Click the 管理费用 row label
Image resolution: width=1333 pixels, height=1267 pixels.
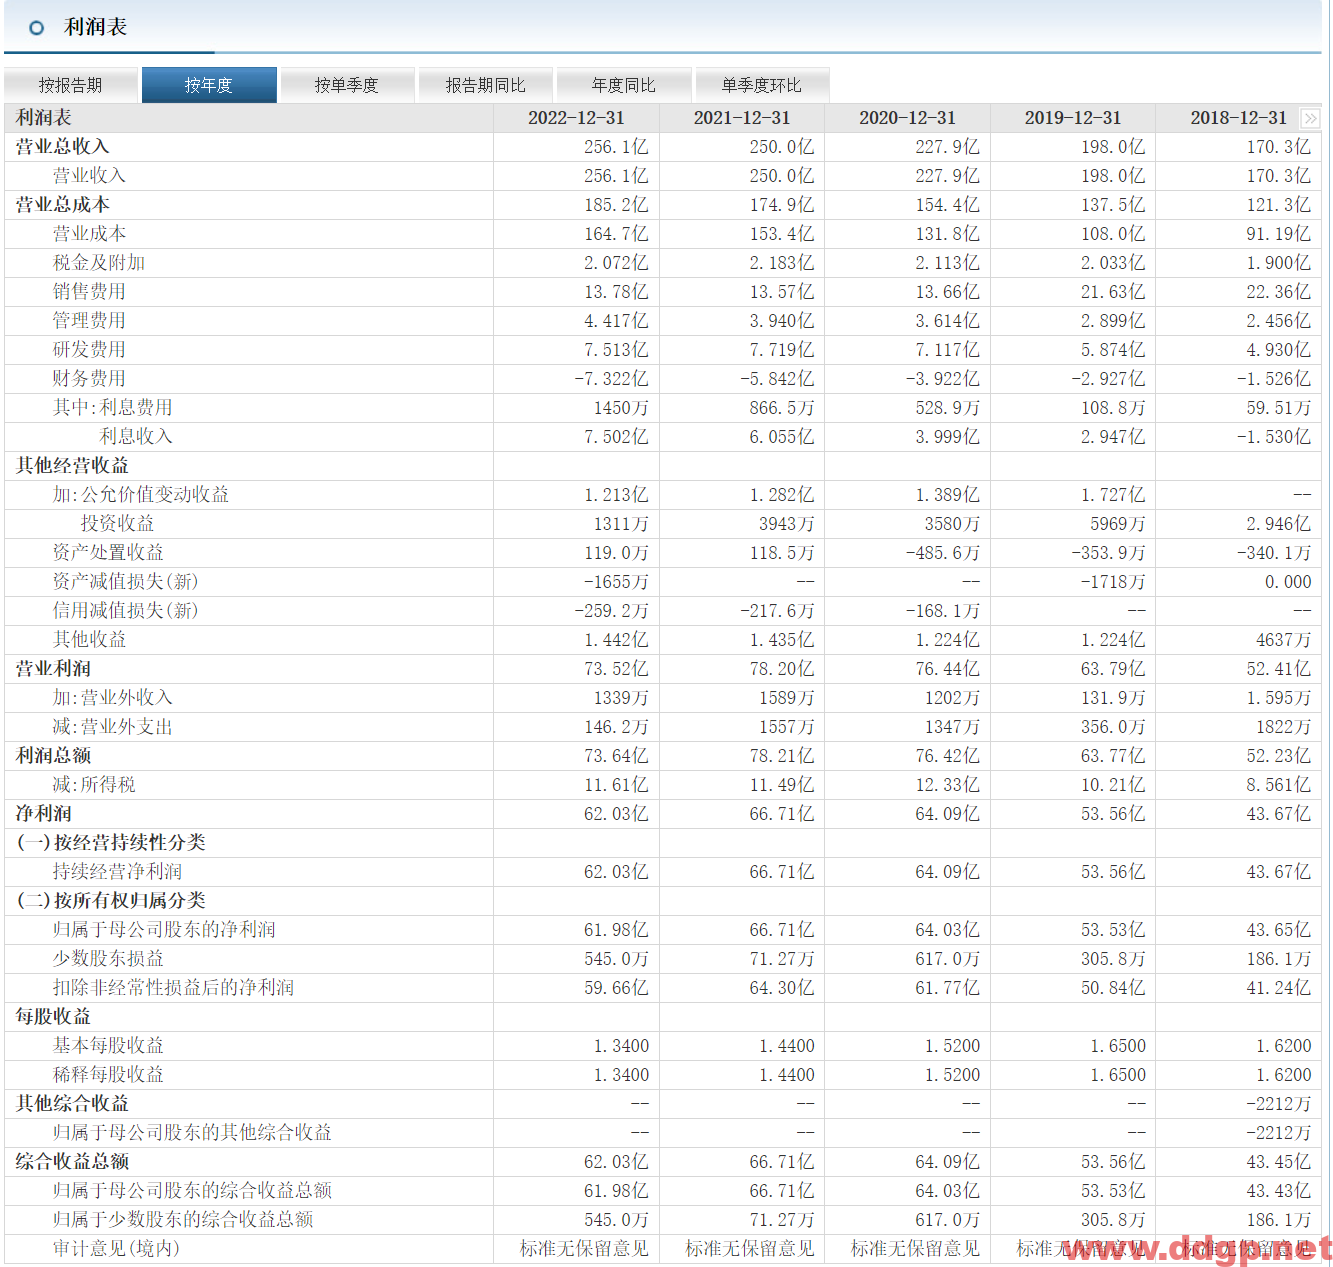pyautogui.click(x=89, y=321)
